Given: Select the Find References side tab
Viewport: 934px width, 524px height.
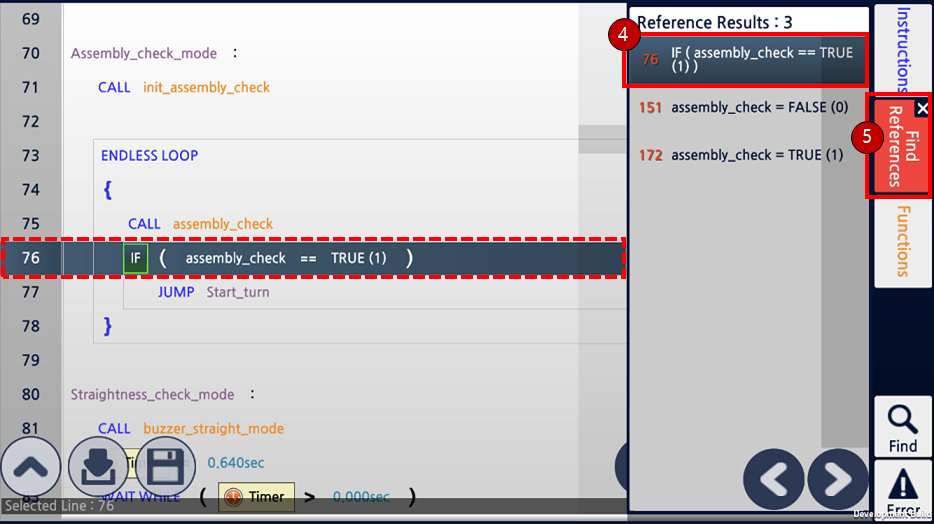Looking at the screenshot, I should pos(899,146).
